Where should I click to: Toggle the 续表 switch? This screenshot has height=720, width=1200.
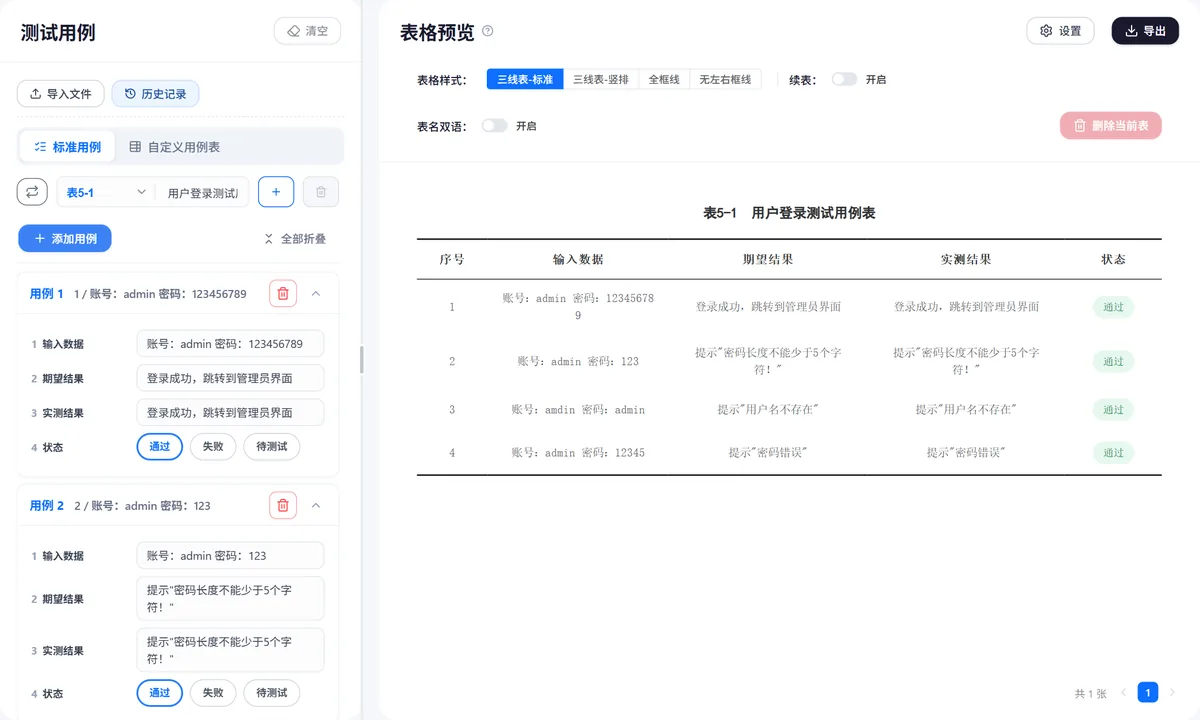[844, 79]
